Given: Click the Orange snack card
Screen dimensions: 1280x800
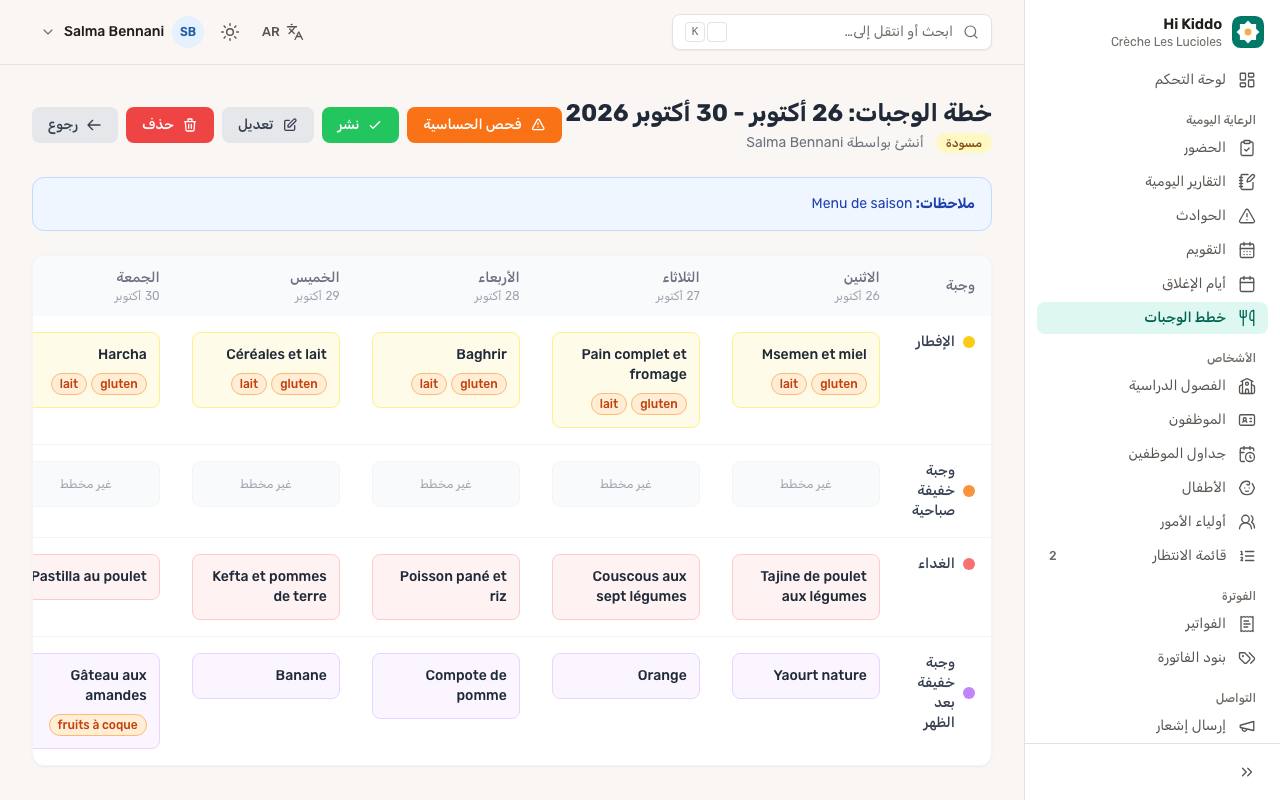Looking at the screenshot, I should click(x=626, y=676).
